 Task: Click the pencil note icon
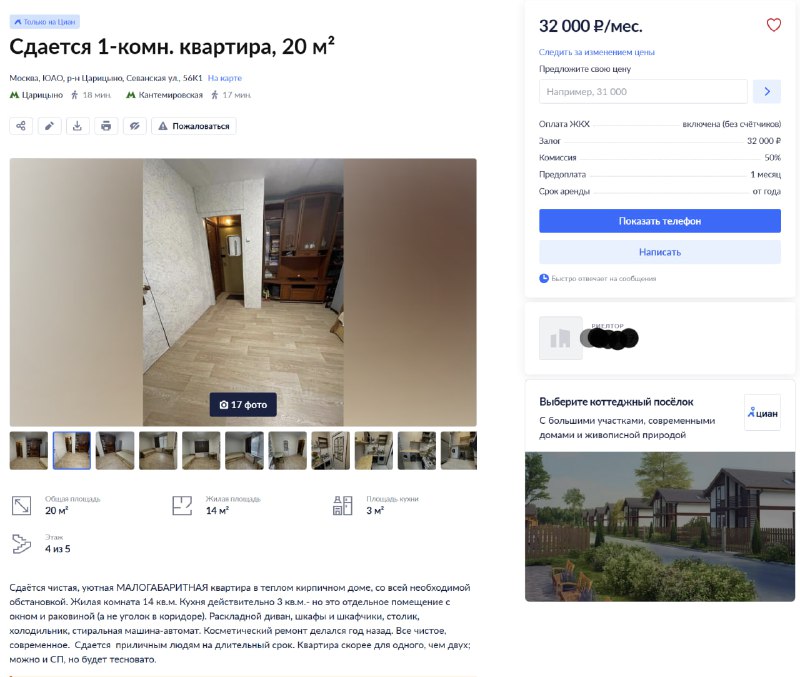pos(49,126)
